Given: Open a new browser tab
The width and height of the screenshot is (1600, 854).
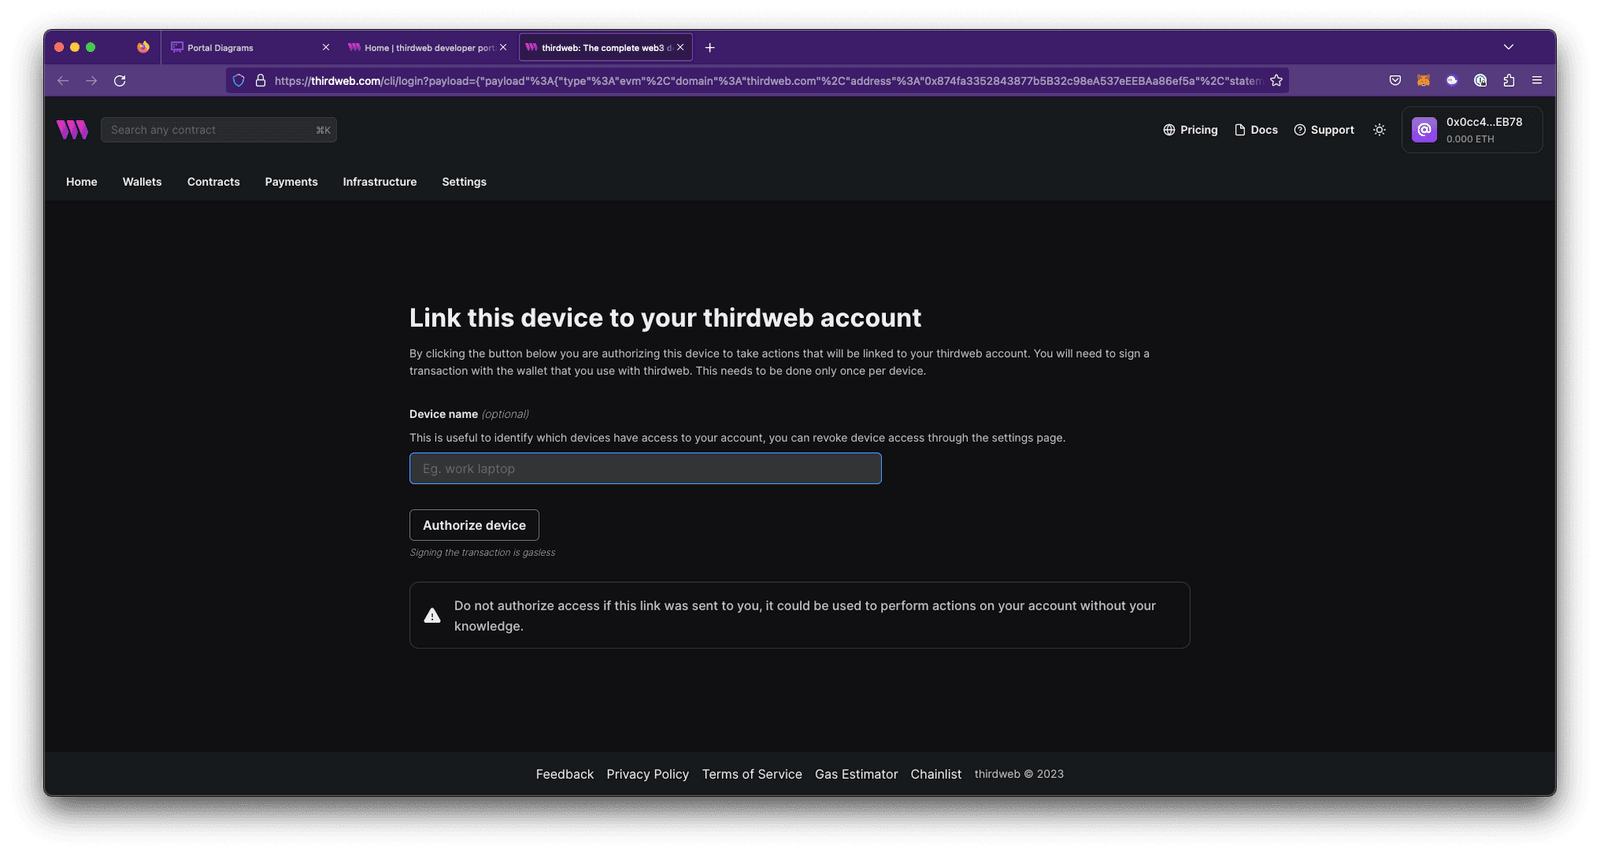Looking at the screenshot, I should (710, 47).
